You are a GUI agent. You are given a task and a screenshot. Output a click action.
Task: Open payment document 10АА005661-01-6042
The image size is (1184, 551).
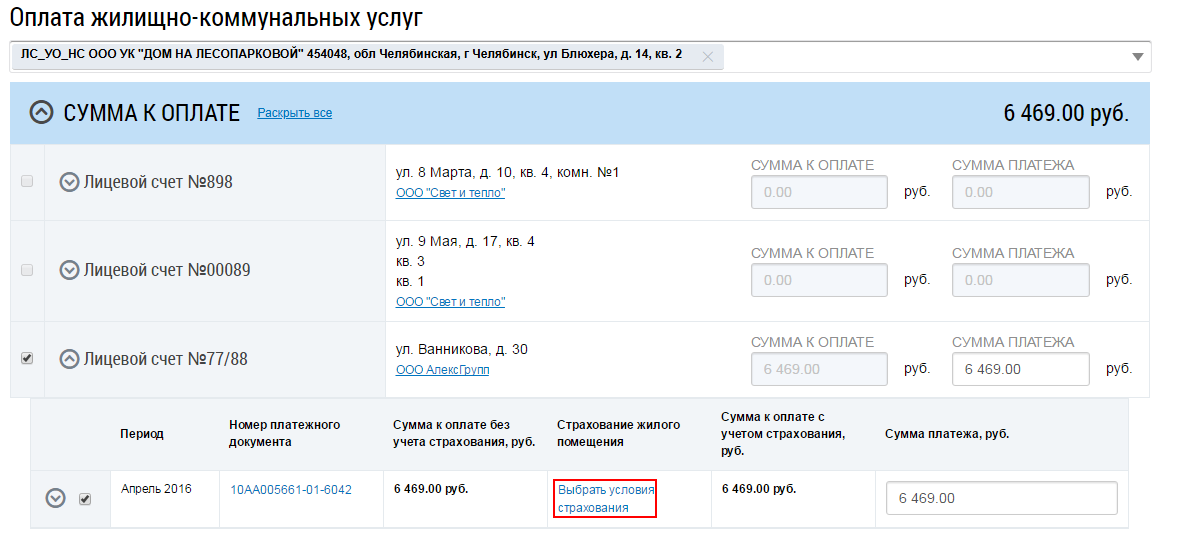point(291,490)
